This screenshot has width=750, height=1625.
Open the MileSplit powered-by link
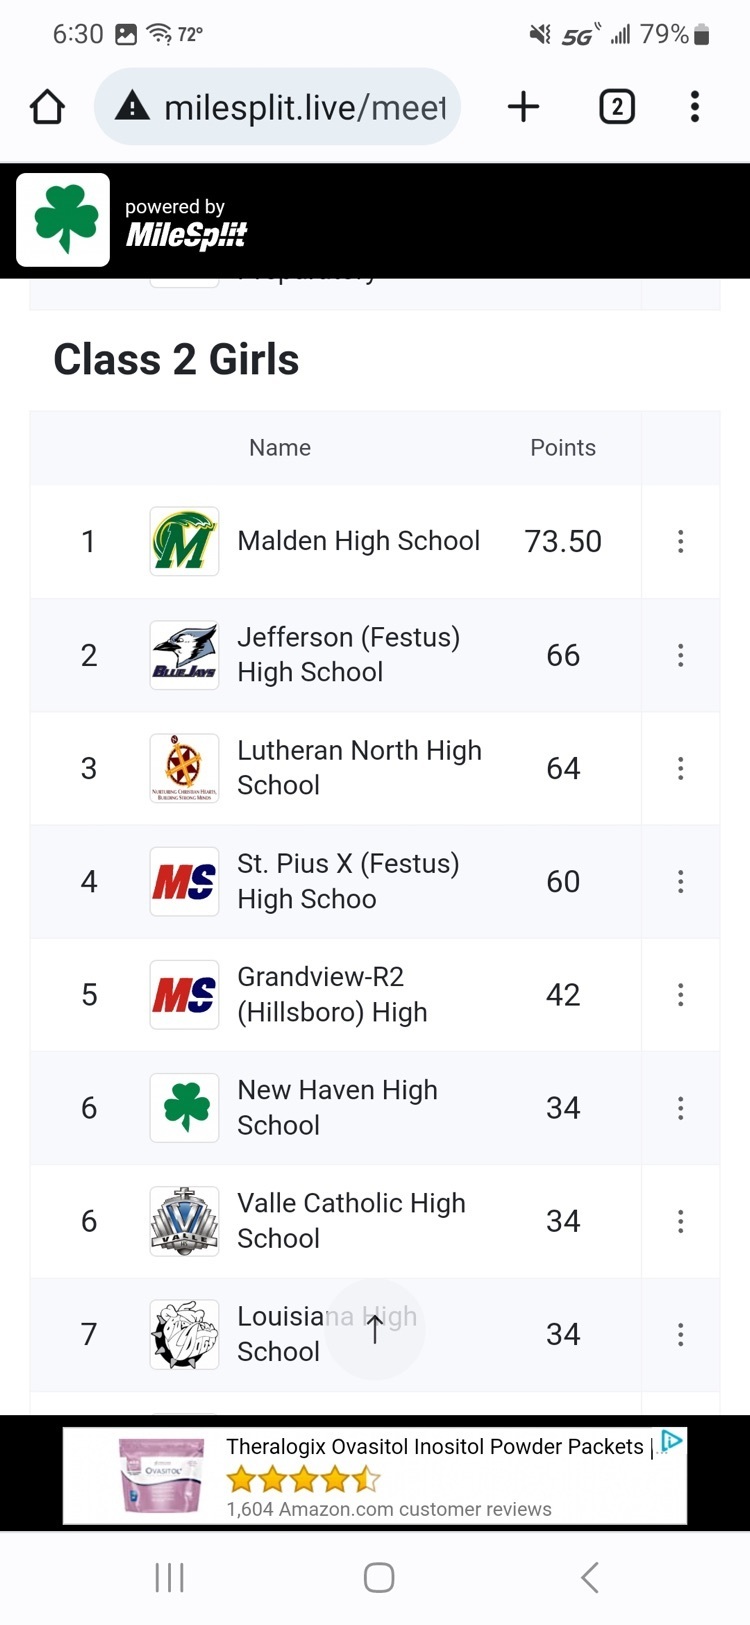[x=186, y=222]
